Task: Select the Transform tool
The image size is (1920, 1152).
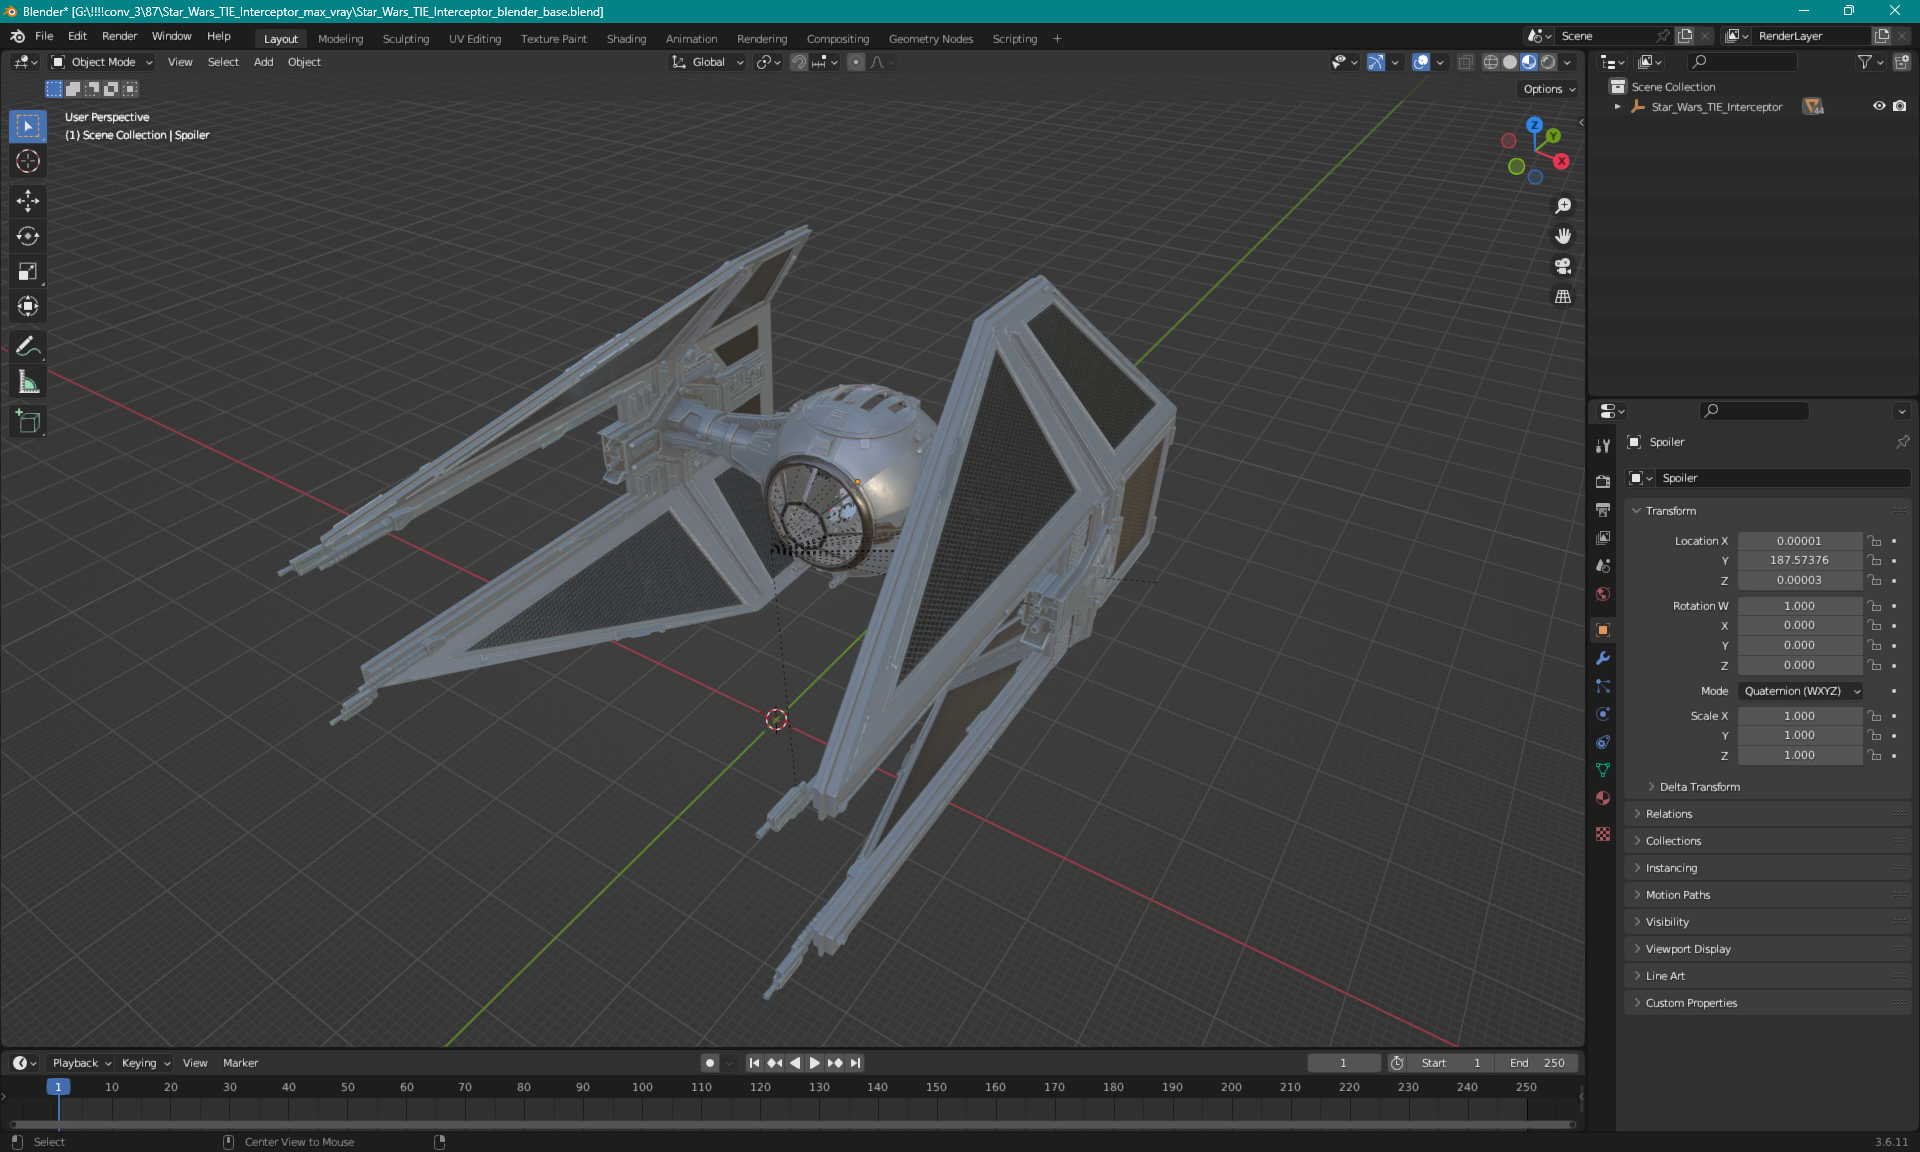Action: (x=28, y=306)
